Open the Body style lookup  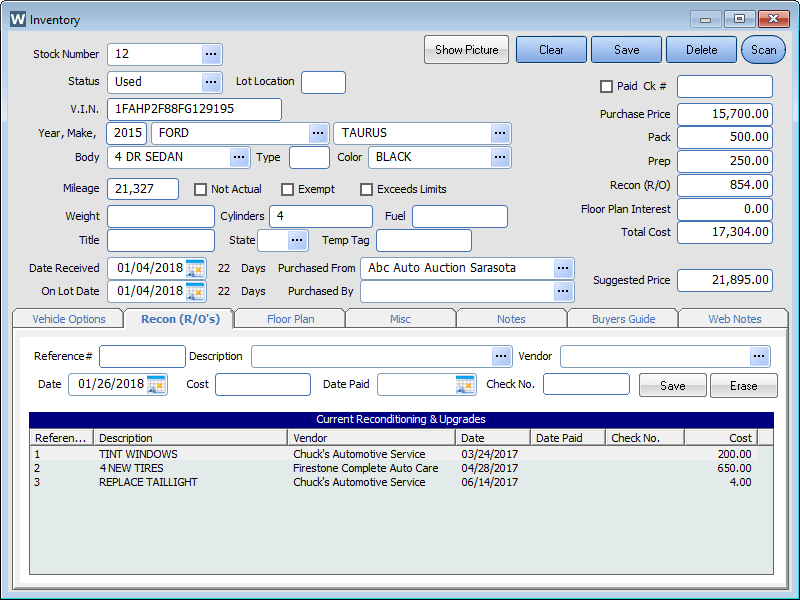239,157
